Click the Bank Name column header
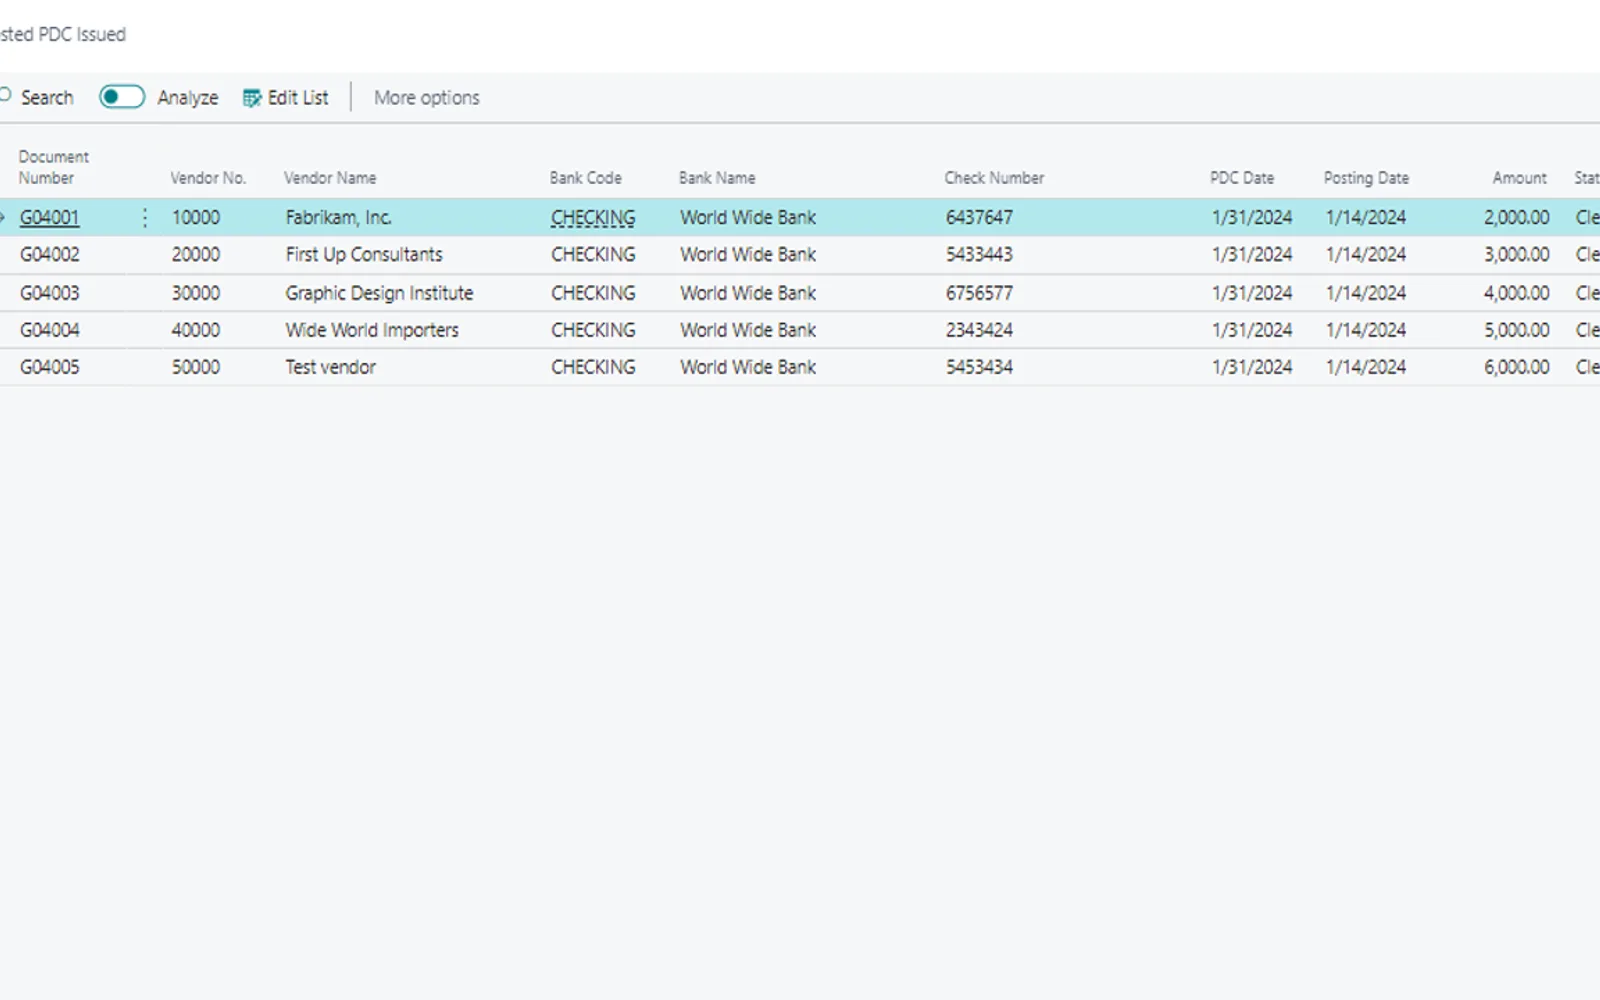Viewport: 1600px width, 1000px height. click(717, 178)
